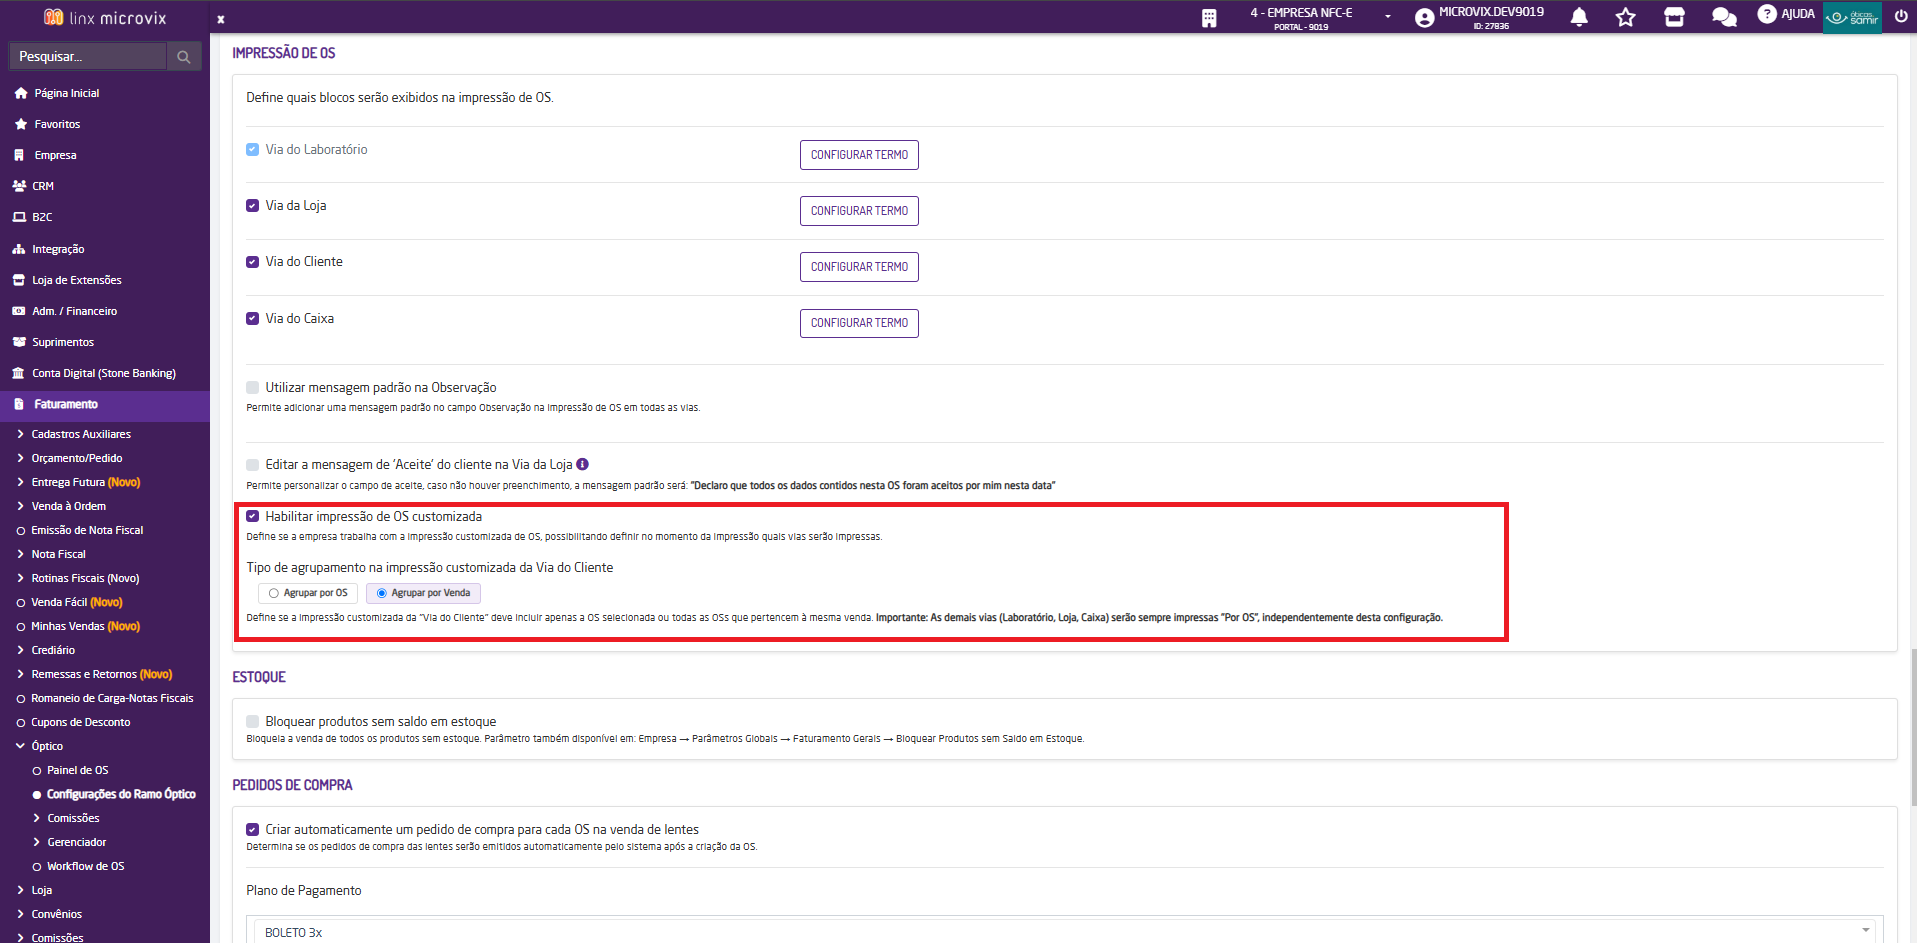Screen dimensions: 1917x943
Task: Click the search magnifier icon
Action: [184, 57]
